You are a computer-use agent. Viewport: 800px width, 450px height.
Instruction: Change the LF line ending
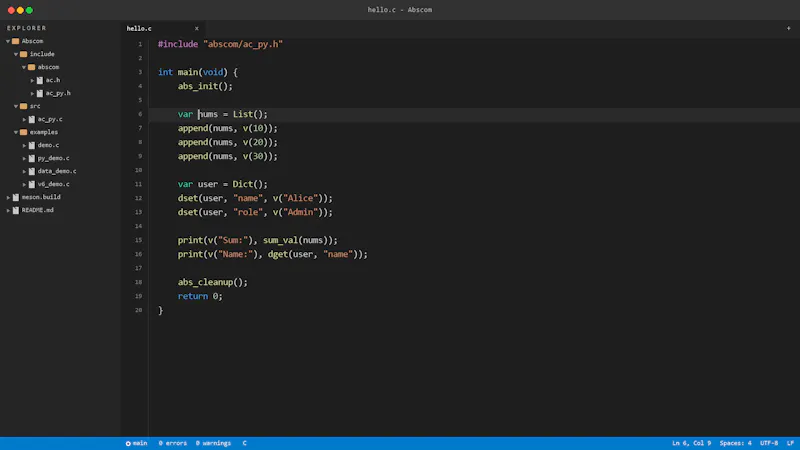tap(790, 443)
